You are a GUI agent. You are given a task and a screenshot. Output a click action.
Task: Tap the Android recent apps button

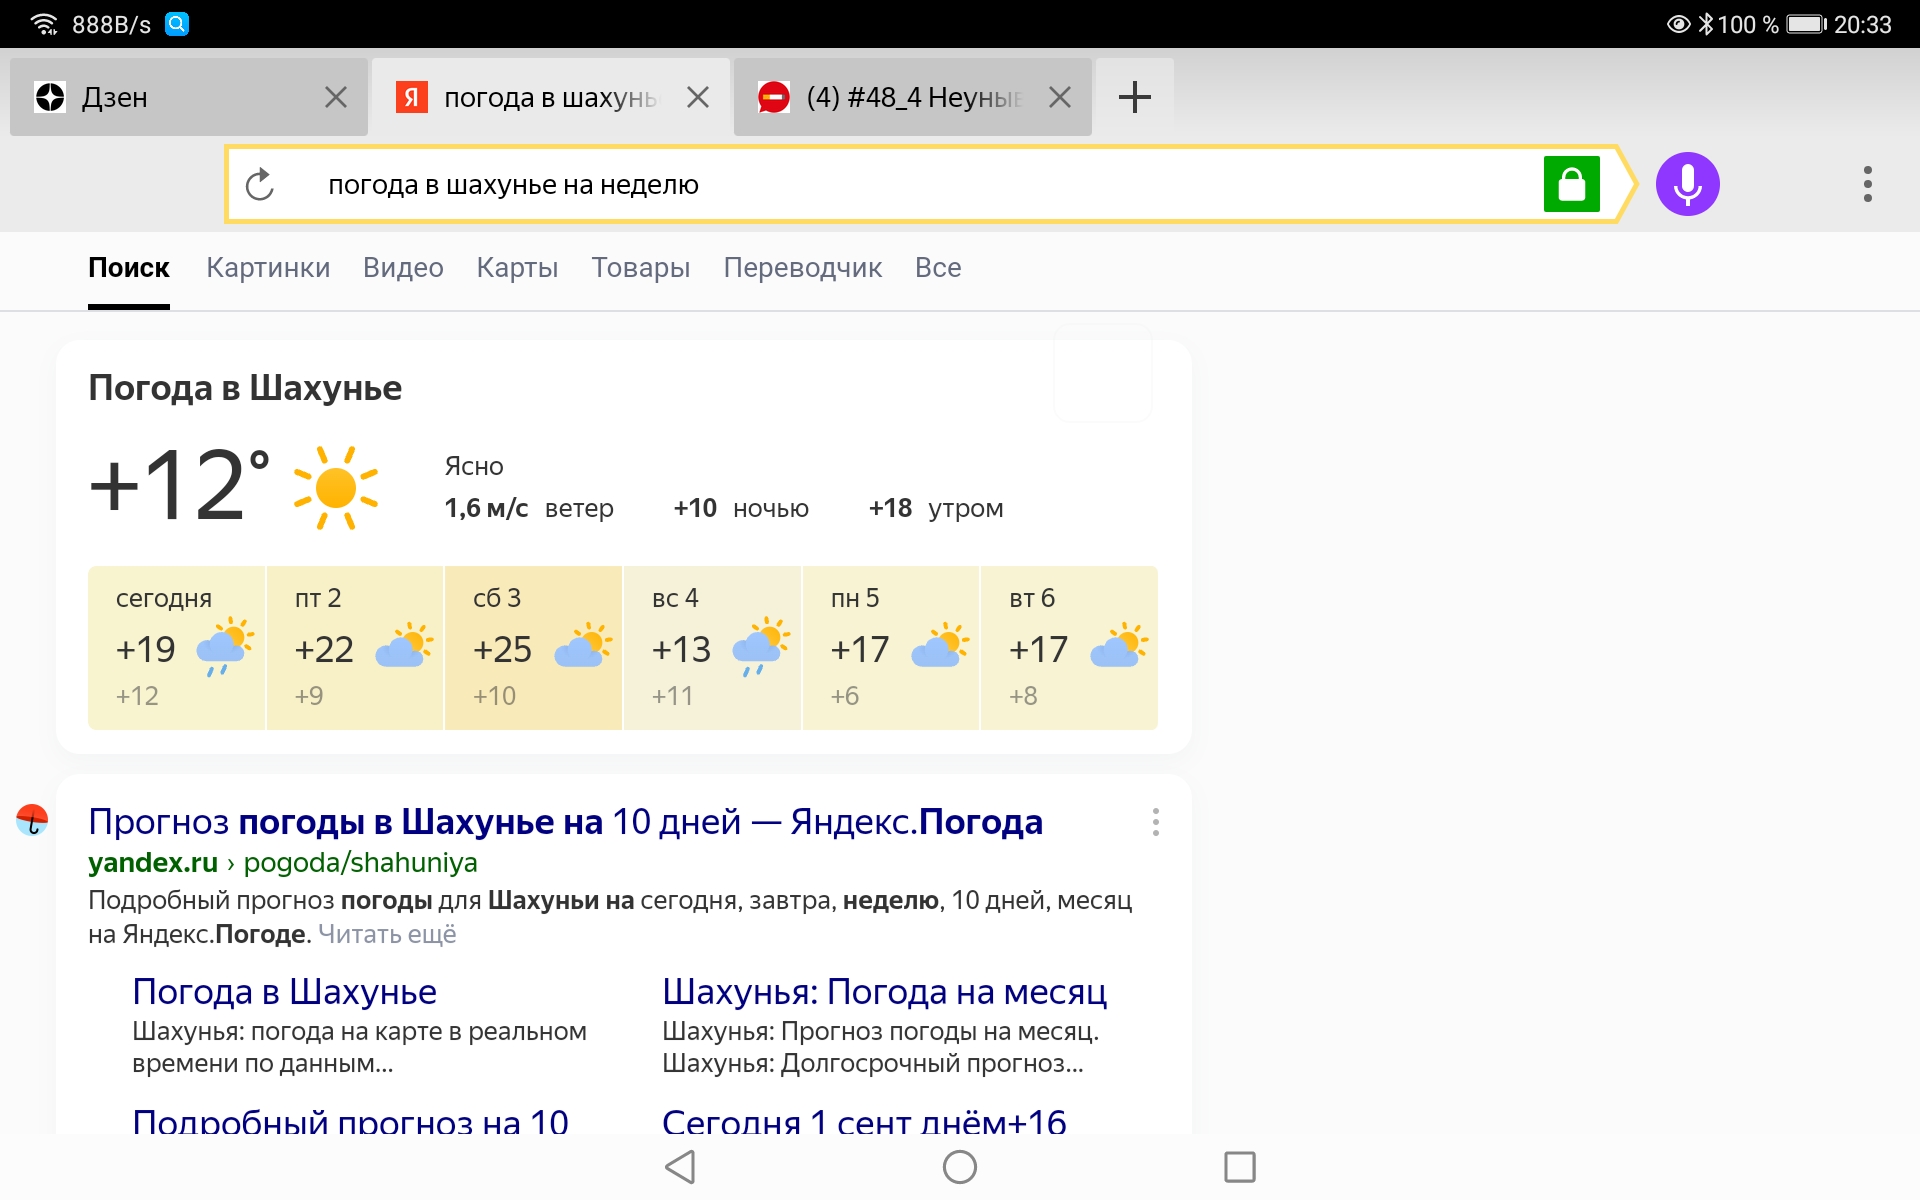coord(1239,1166)
